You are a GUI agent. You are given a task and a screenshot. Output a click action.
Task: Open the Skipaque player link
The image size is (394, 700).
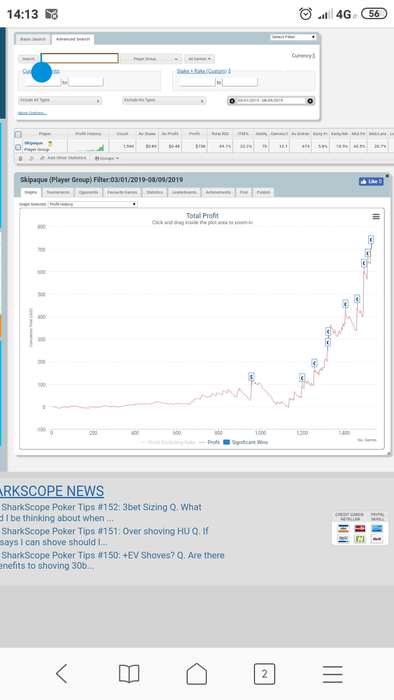point(33,143)
